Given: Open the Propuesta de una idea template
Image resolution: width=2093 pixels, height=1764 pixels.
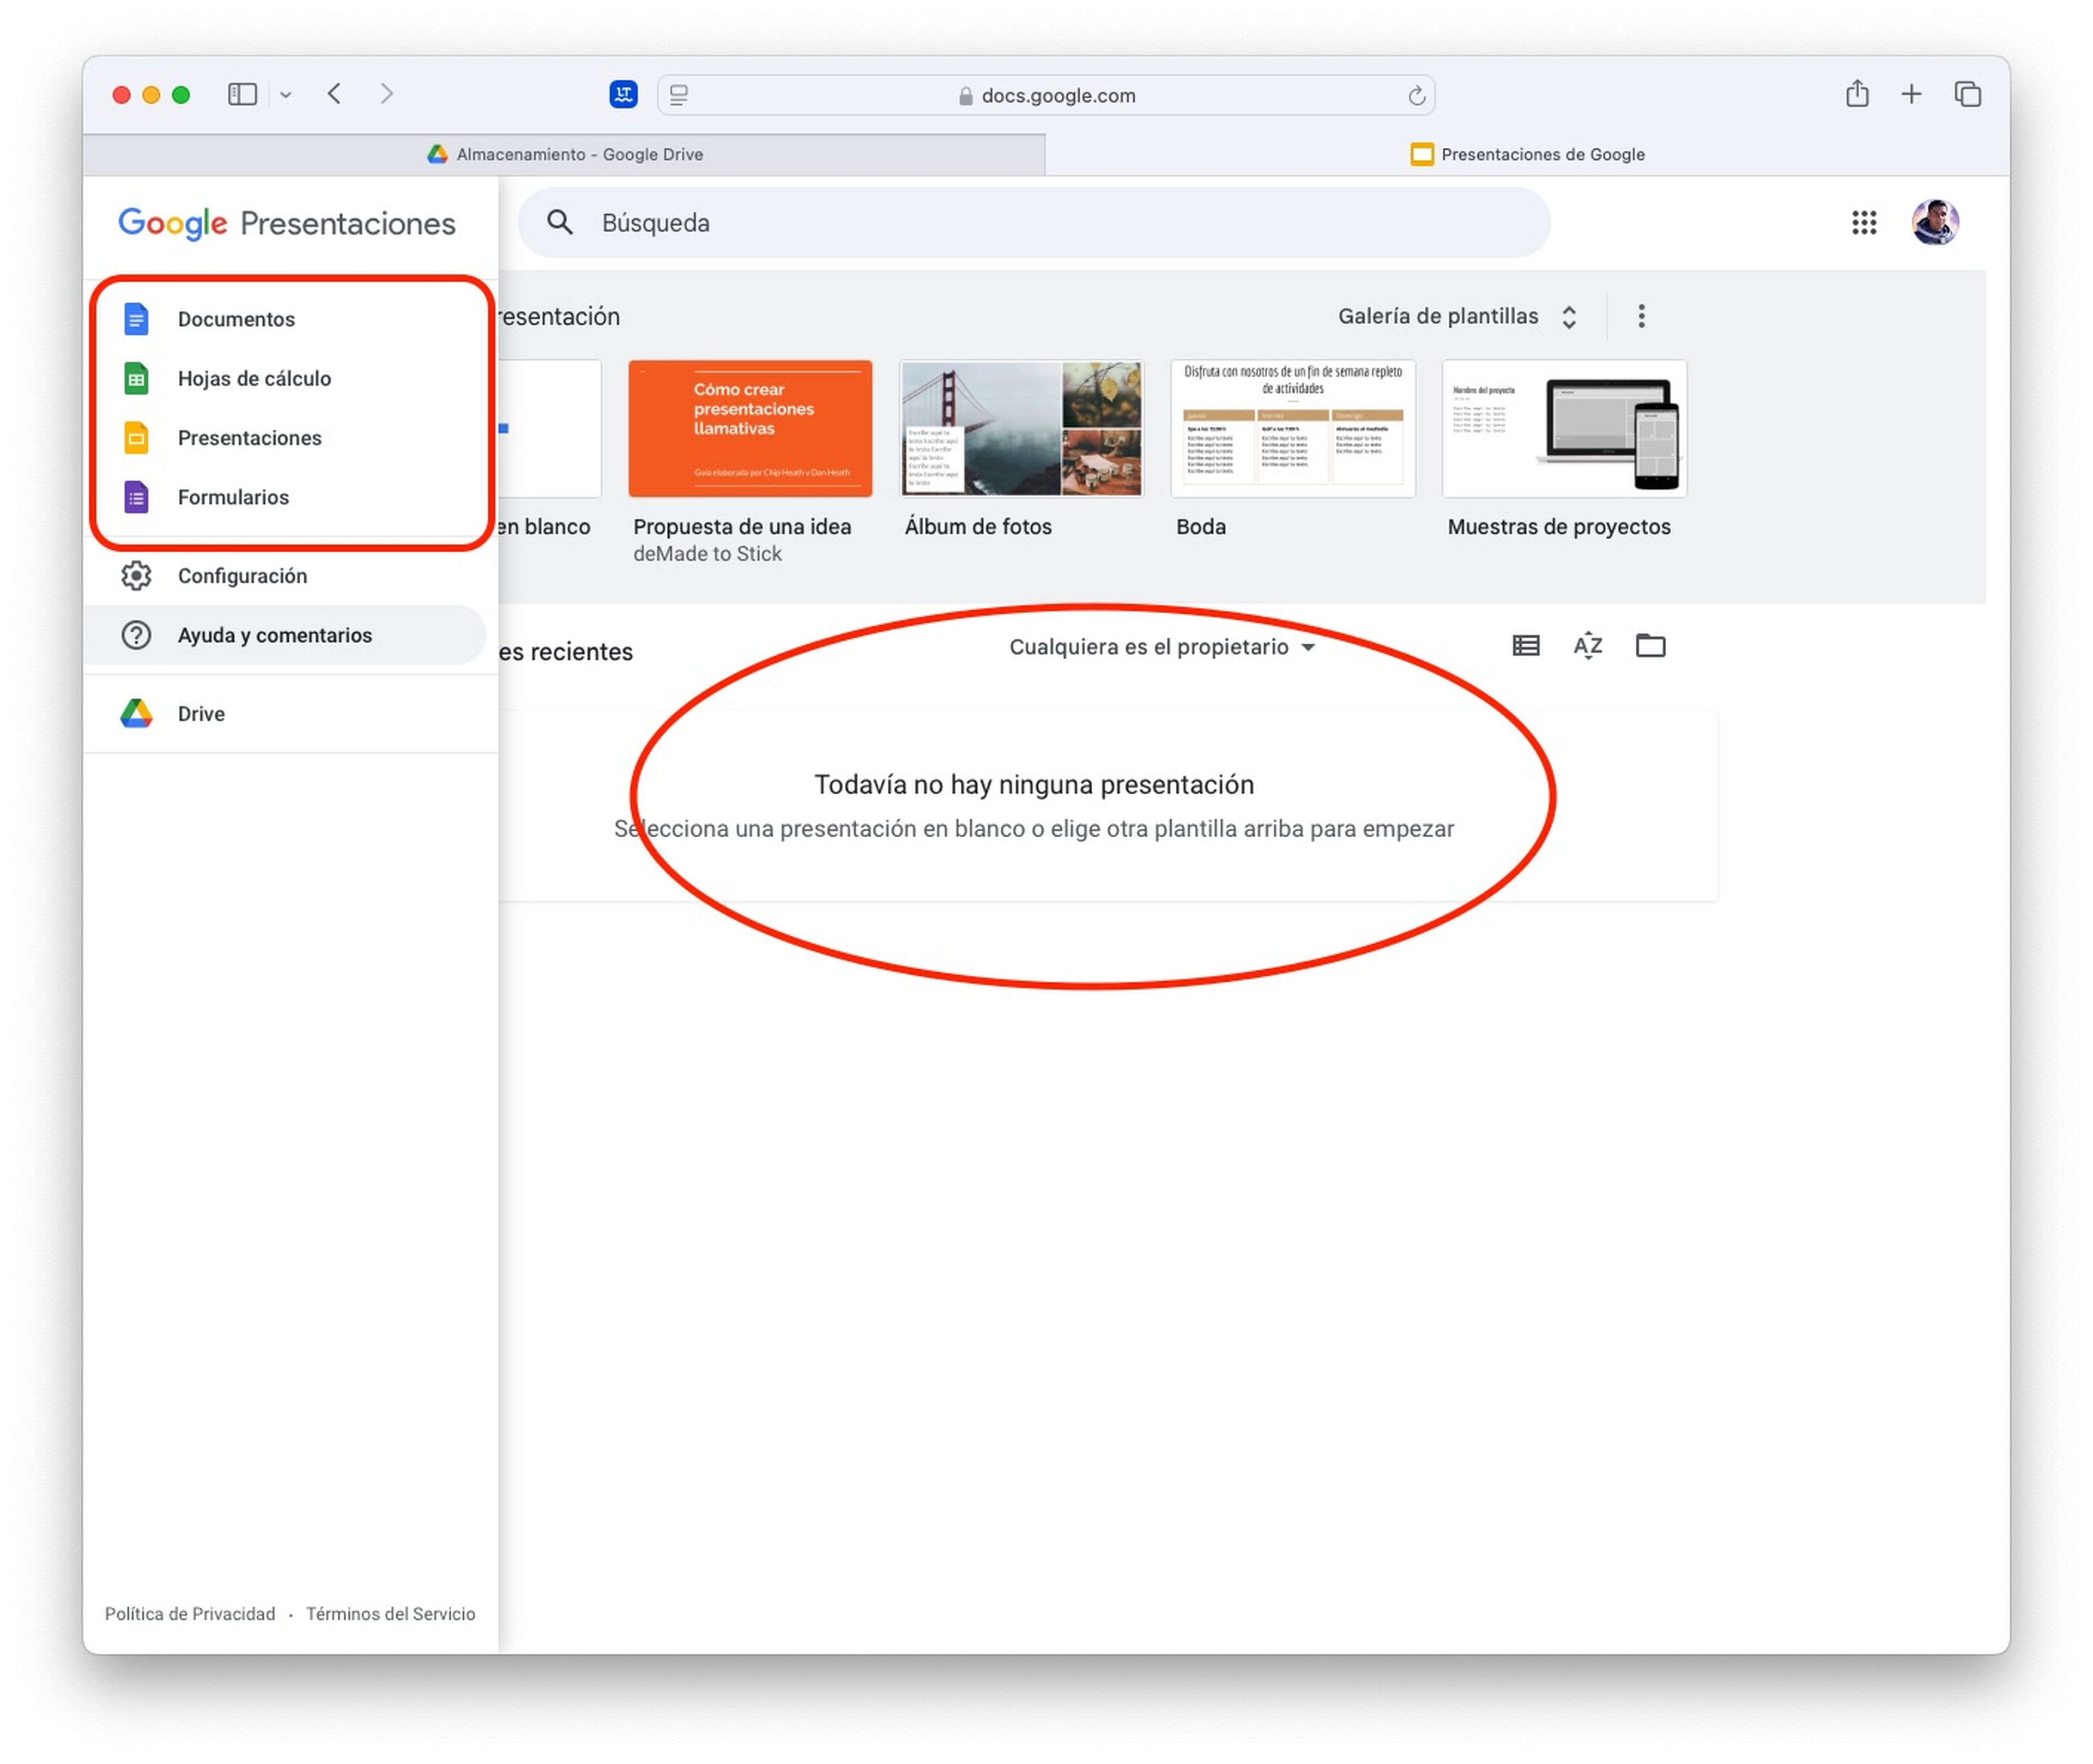Looking at the screenshot, I should click(x=750, y=429).
